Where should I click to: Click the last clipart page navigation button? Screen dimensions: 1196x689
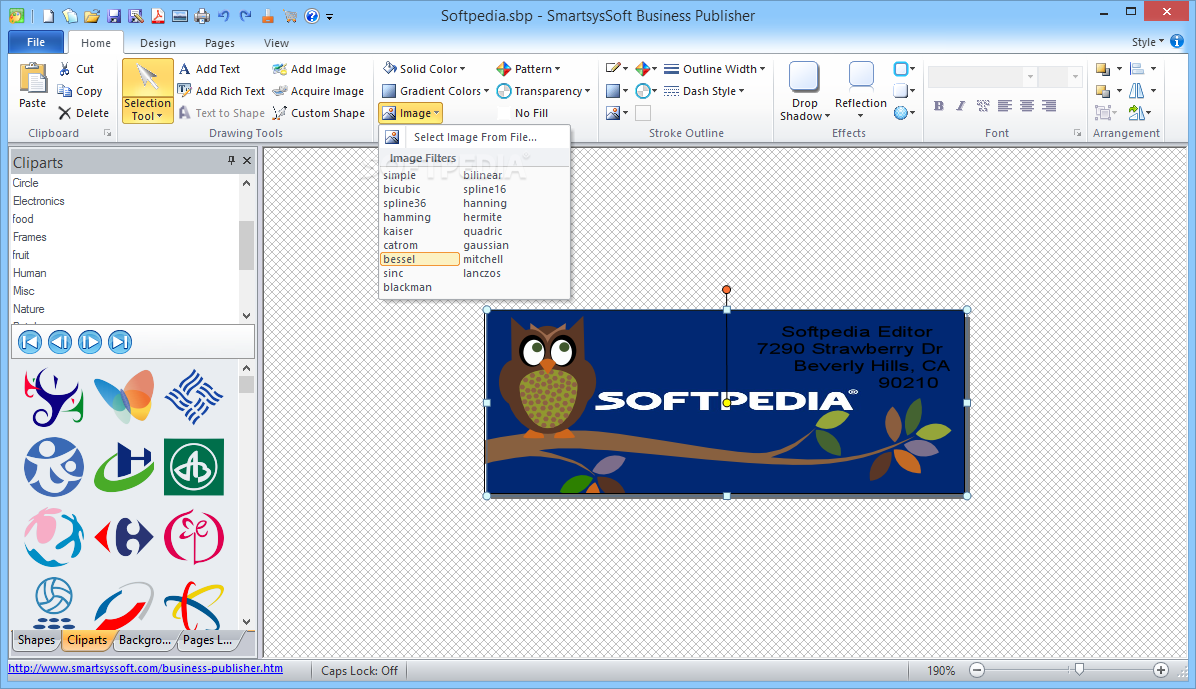(x=120, y=342)
